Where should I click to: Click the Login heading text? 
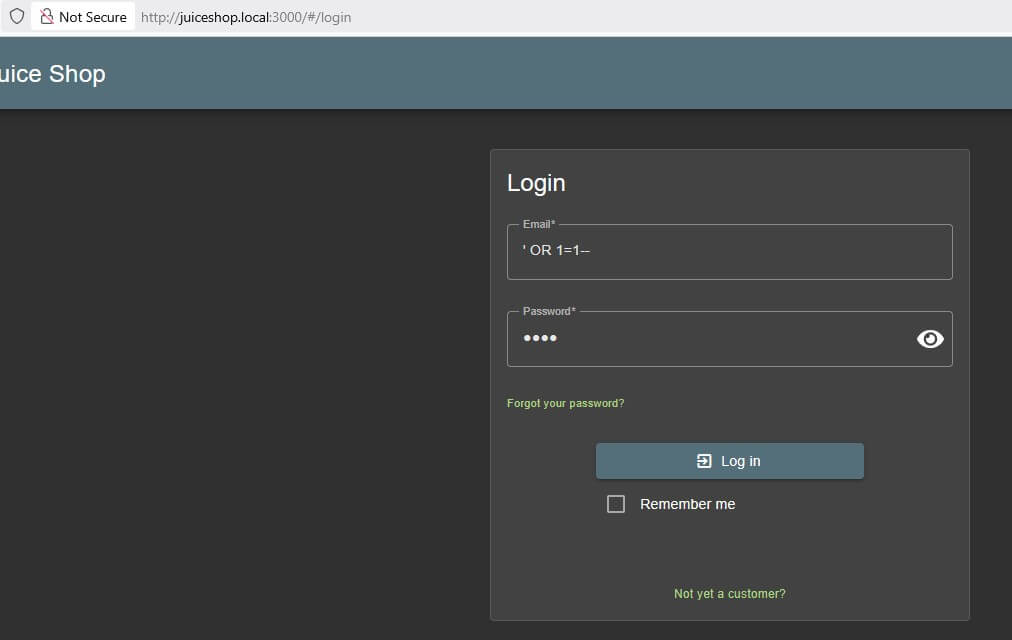(x=536, y=183)
